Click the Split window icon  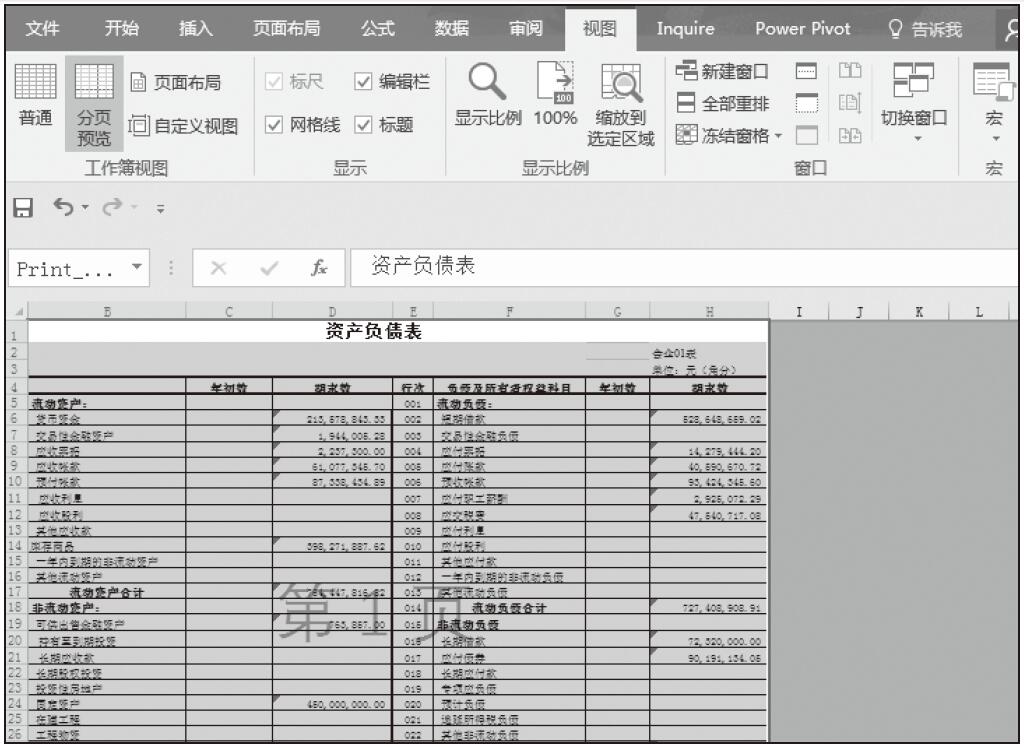(x=807, y=71)
